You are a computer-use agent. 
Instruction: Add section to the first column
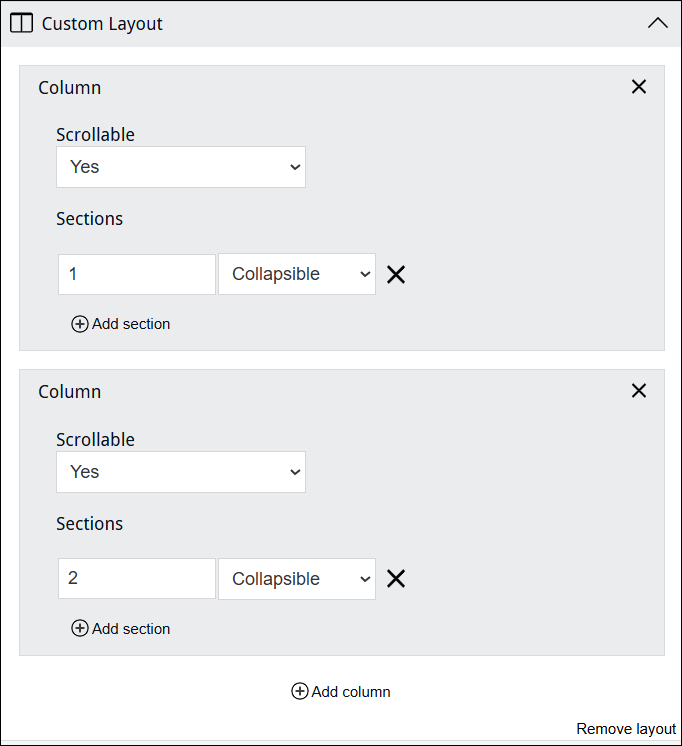tap(121, 324)
